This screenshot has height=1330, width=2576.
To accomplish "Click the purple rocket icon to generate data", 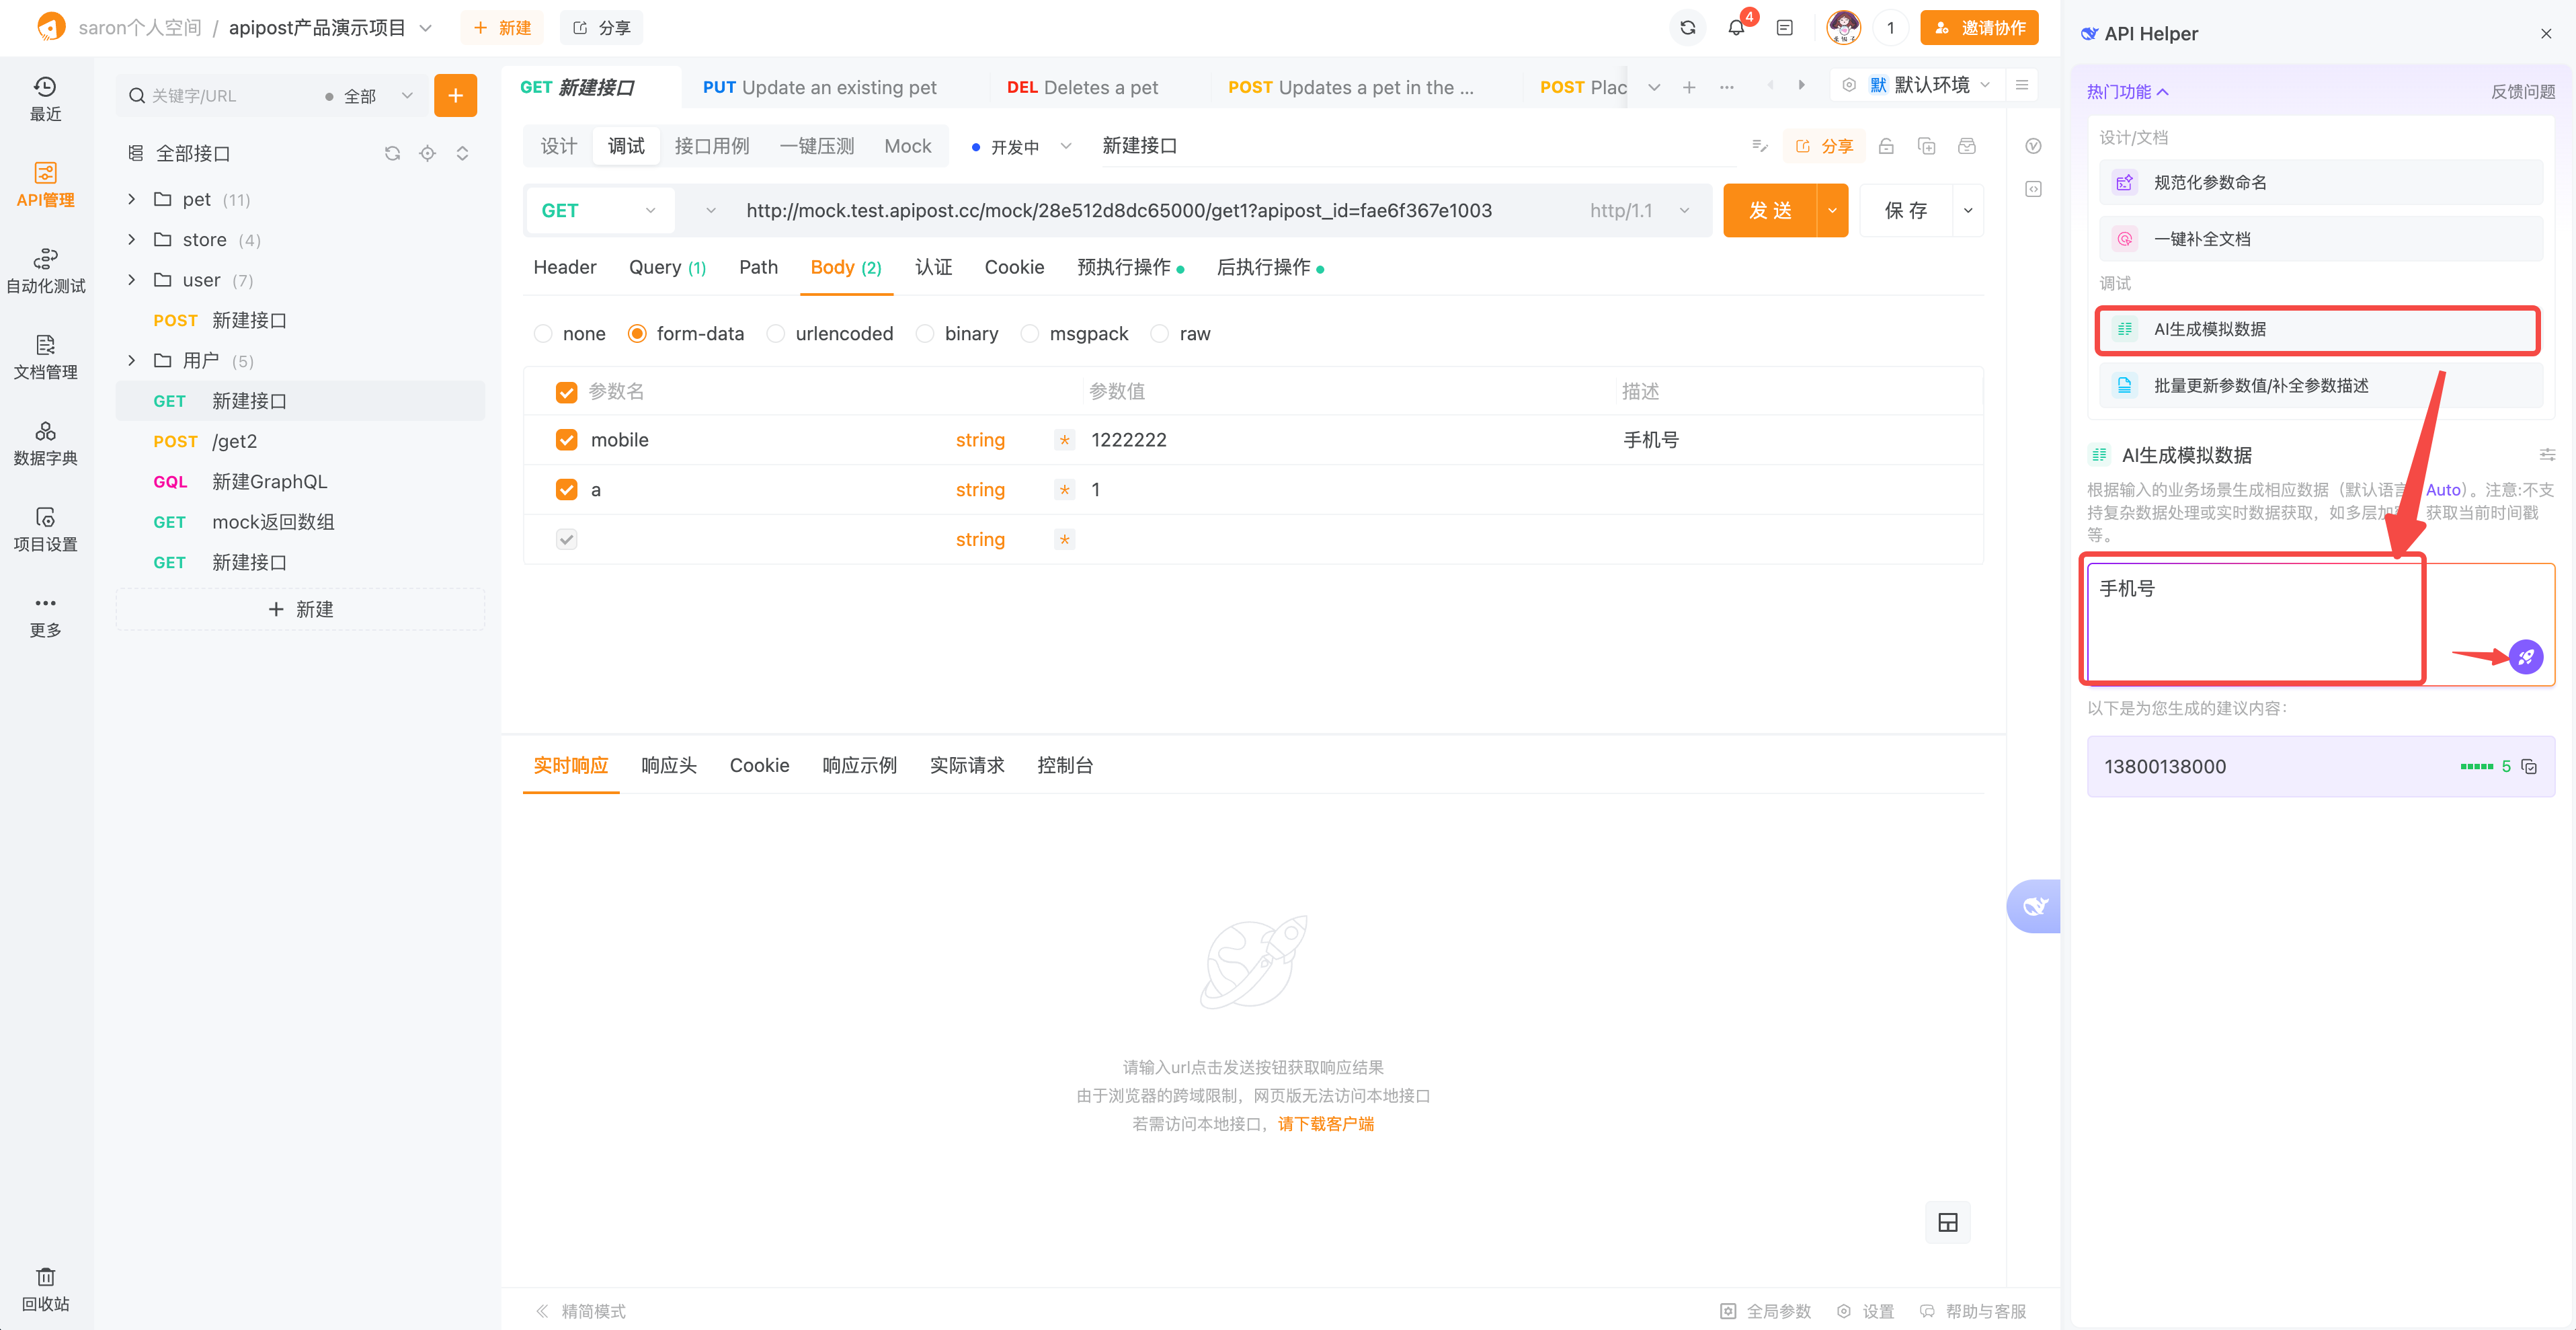I will 2527,657.
